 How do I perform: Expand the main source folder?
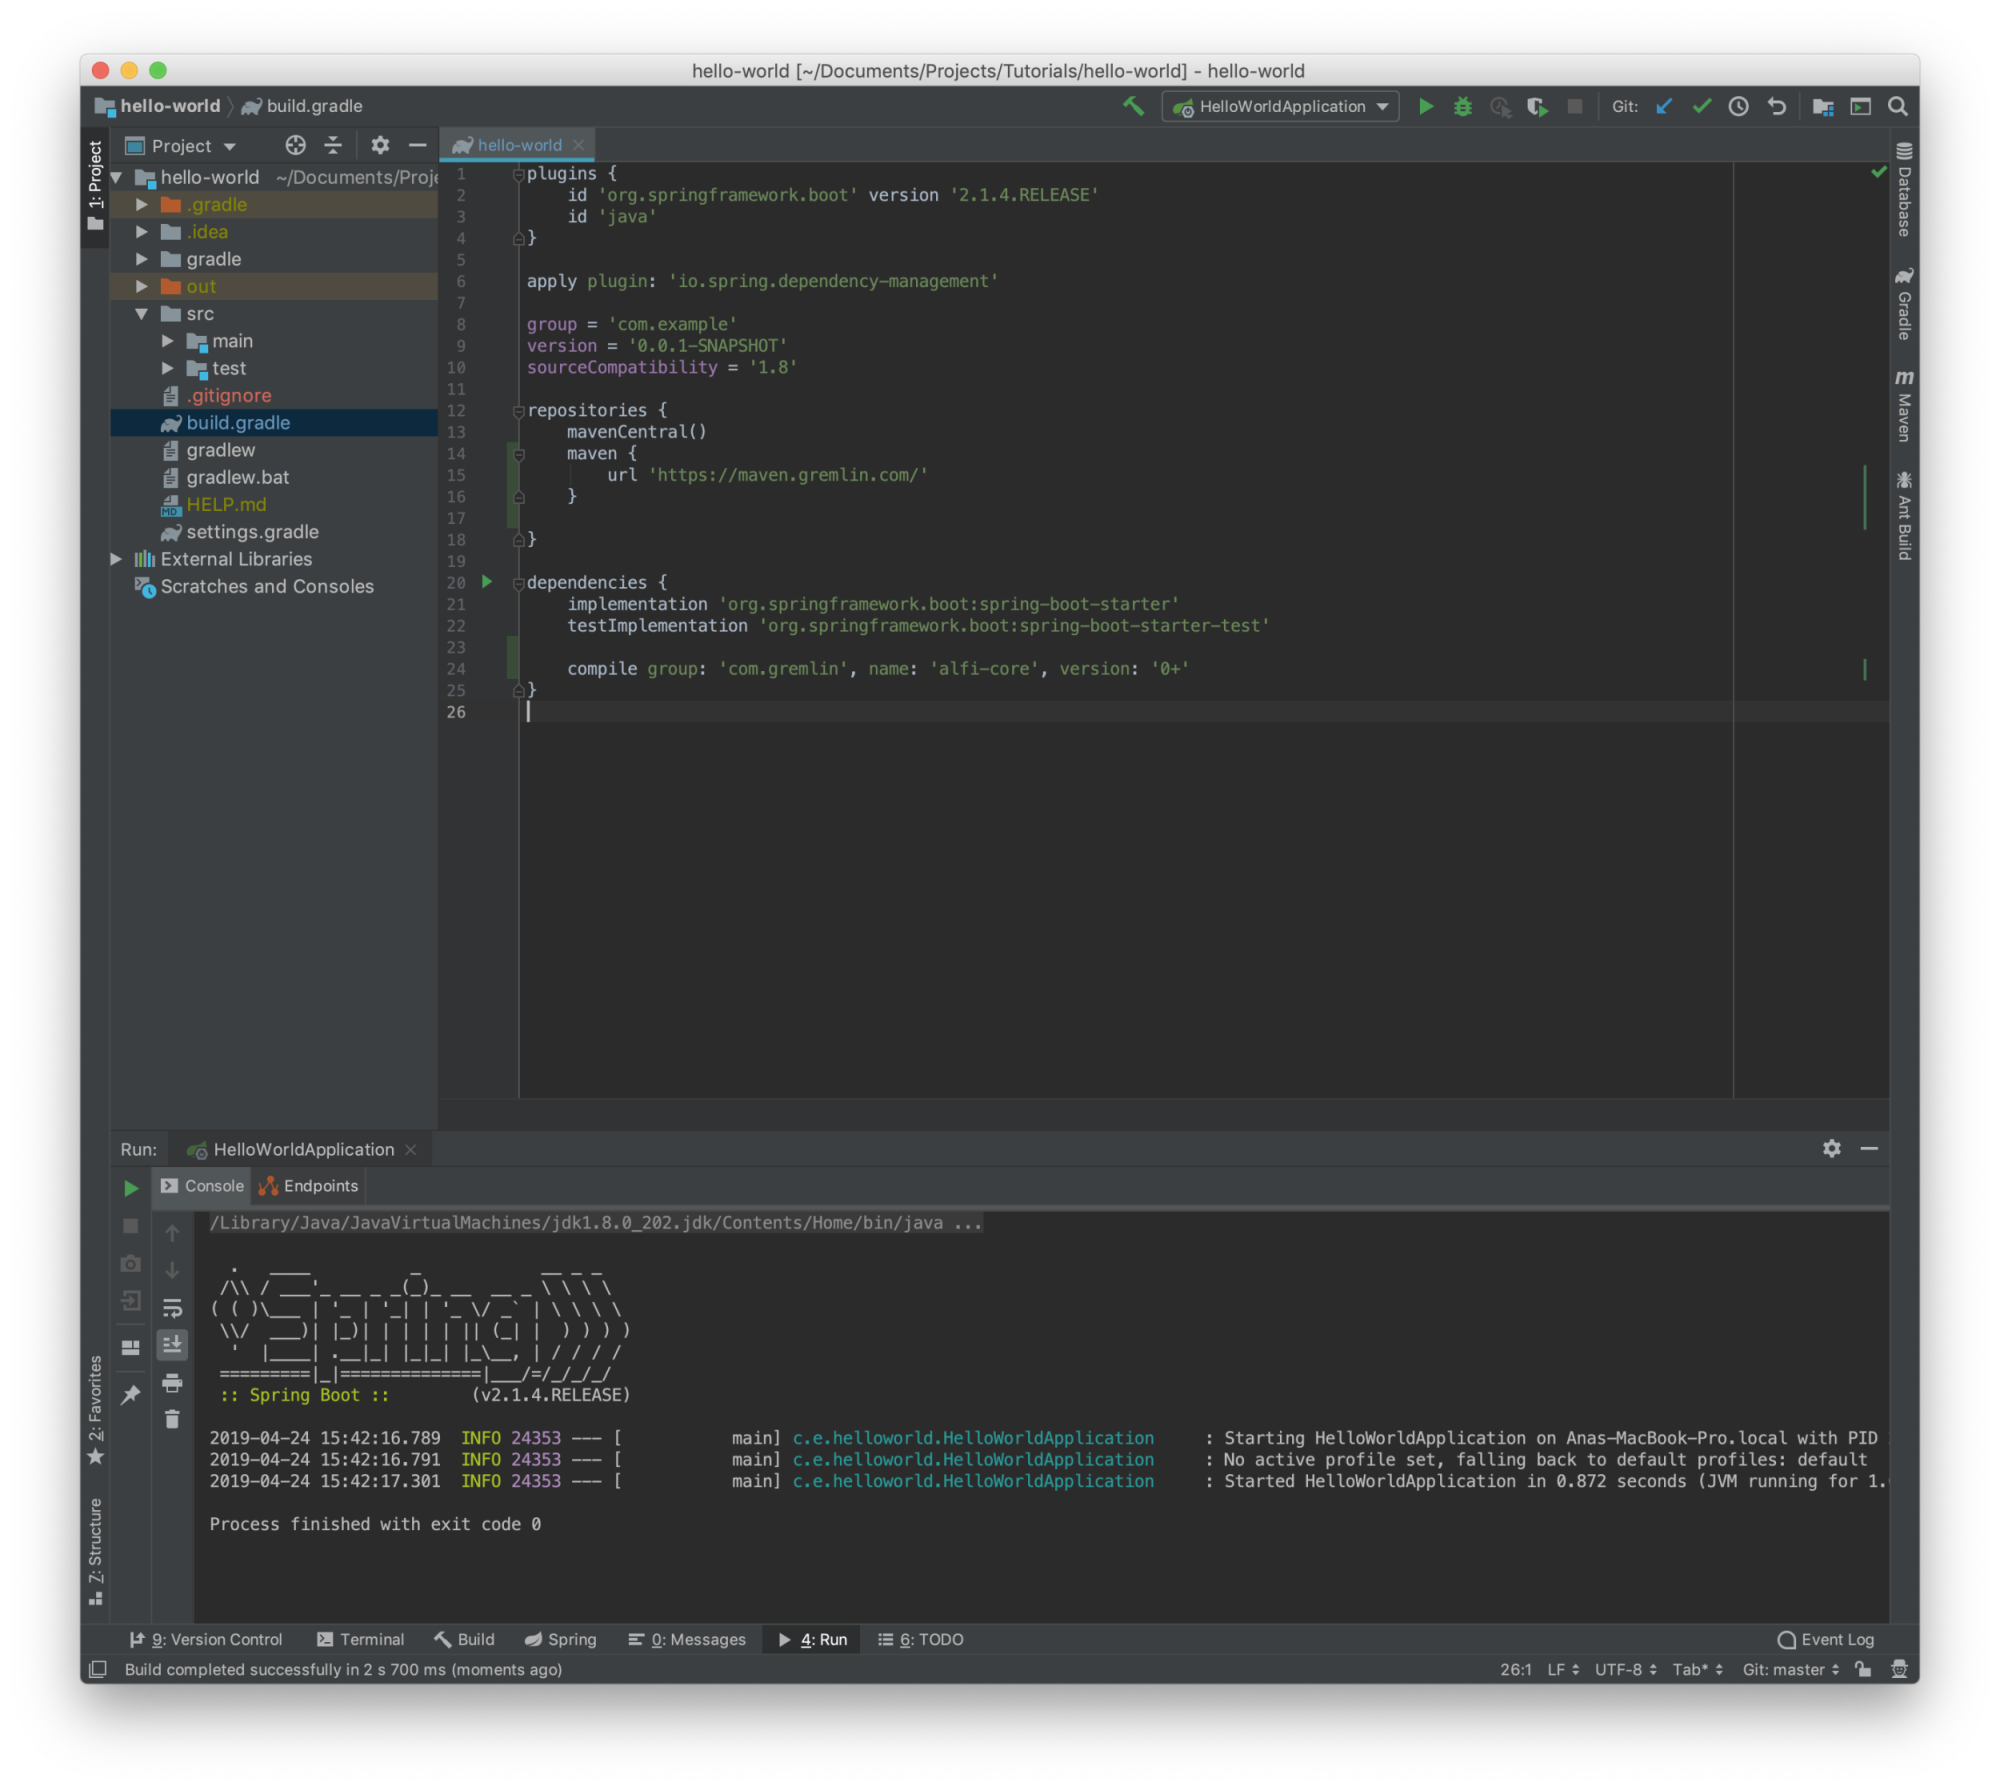click(x=168, y=340)
